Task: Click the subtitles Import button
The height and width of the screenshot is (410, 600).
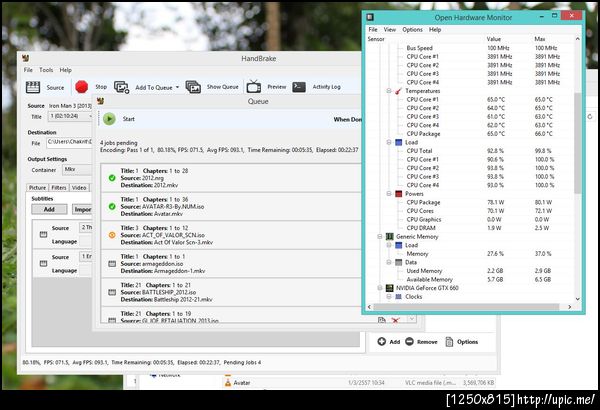Action: point(82,209)
